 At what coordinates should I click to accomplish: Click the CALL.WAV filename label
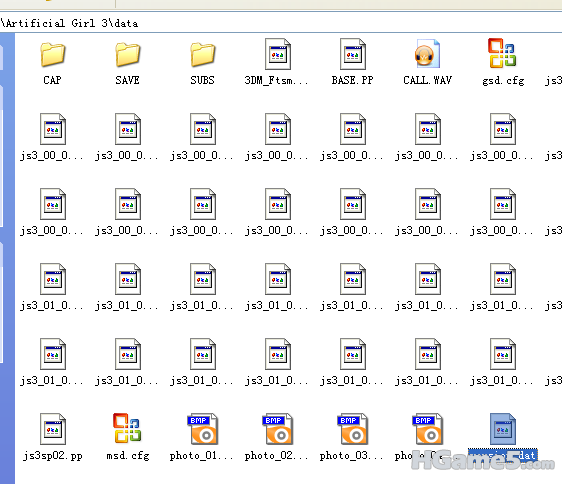[x=428, y=80]
